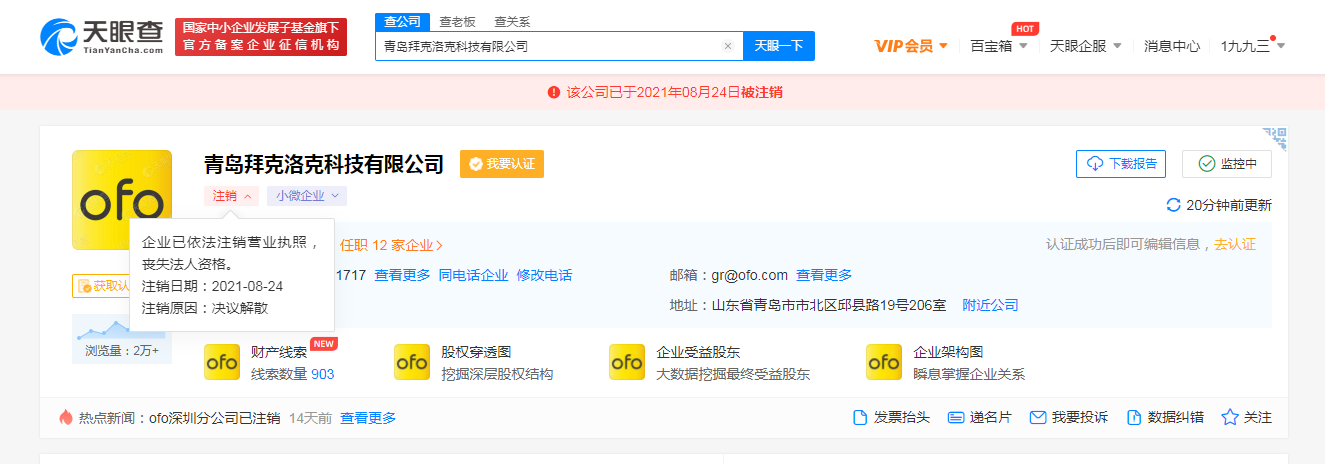Click 同电话企业 link
The image size is (1325, 464).
(473, 275)
